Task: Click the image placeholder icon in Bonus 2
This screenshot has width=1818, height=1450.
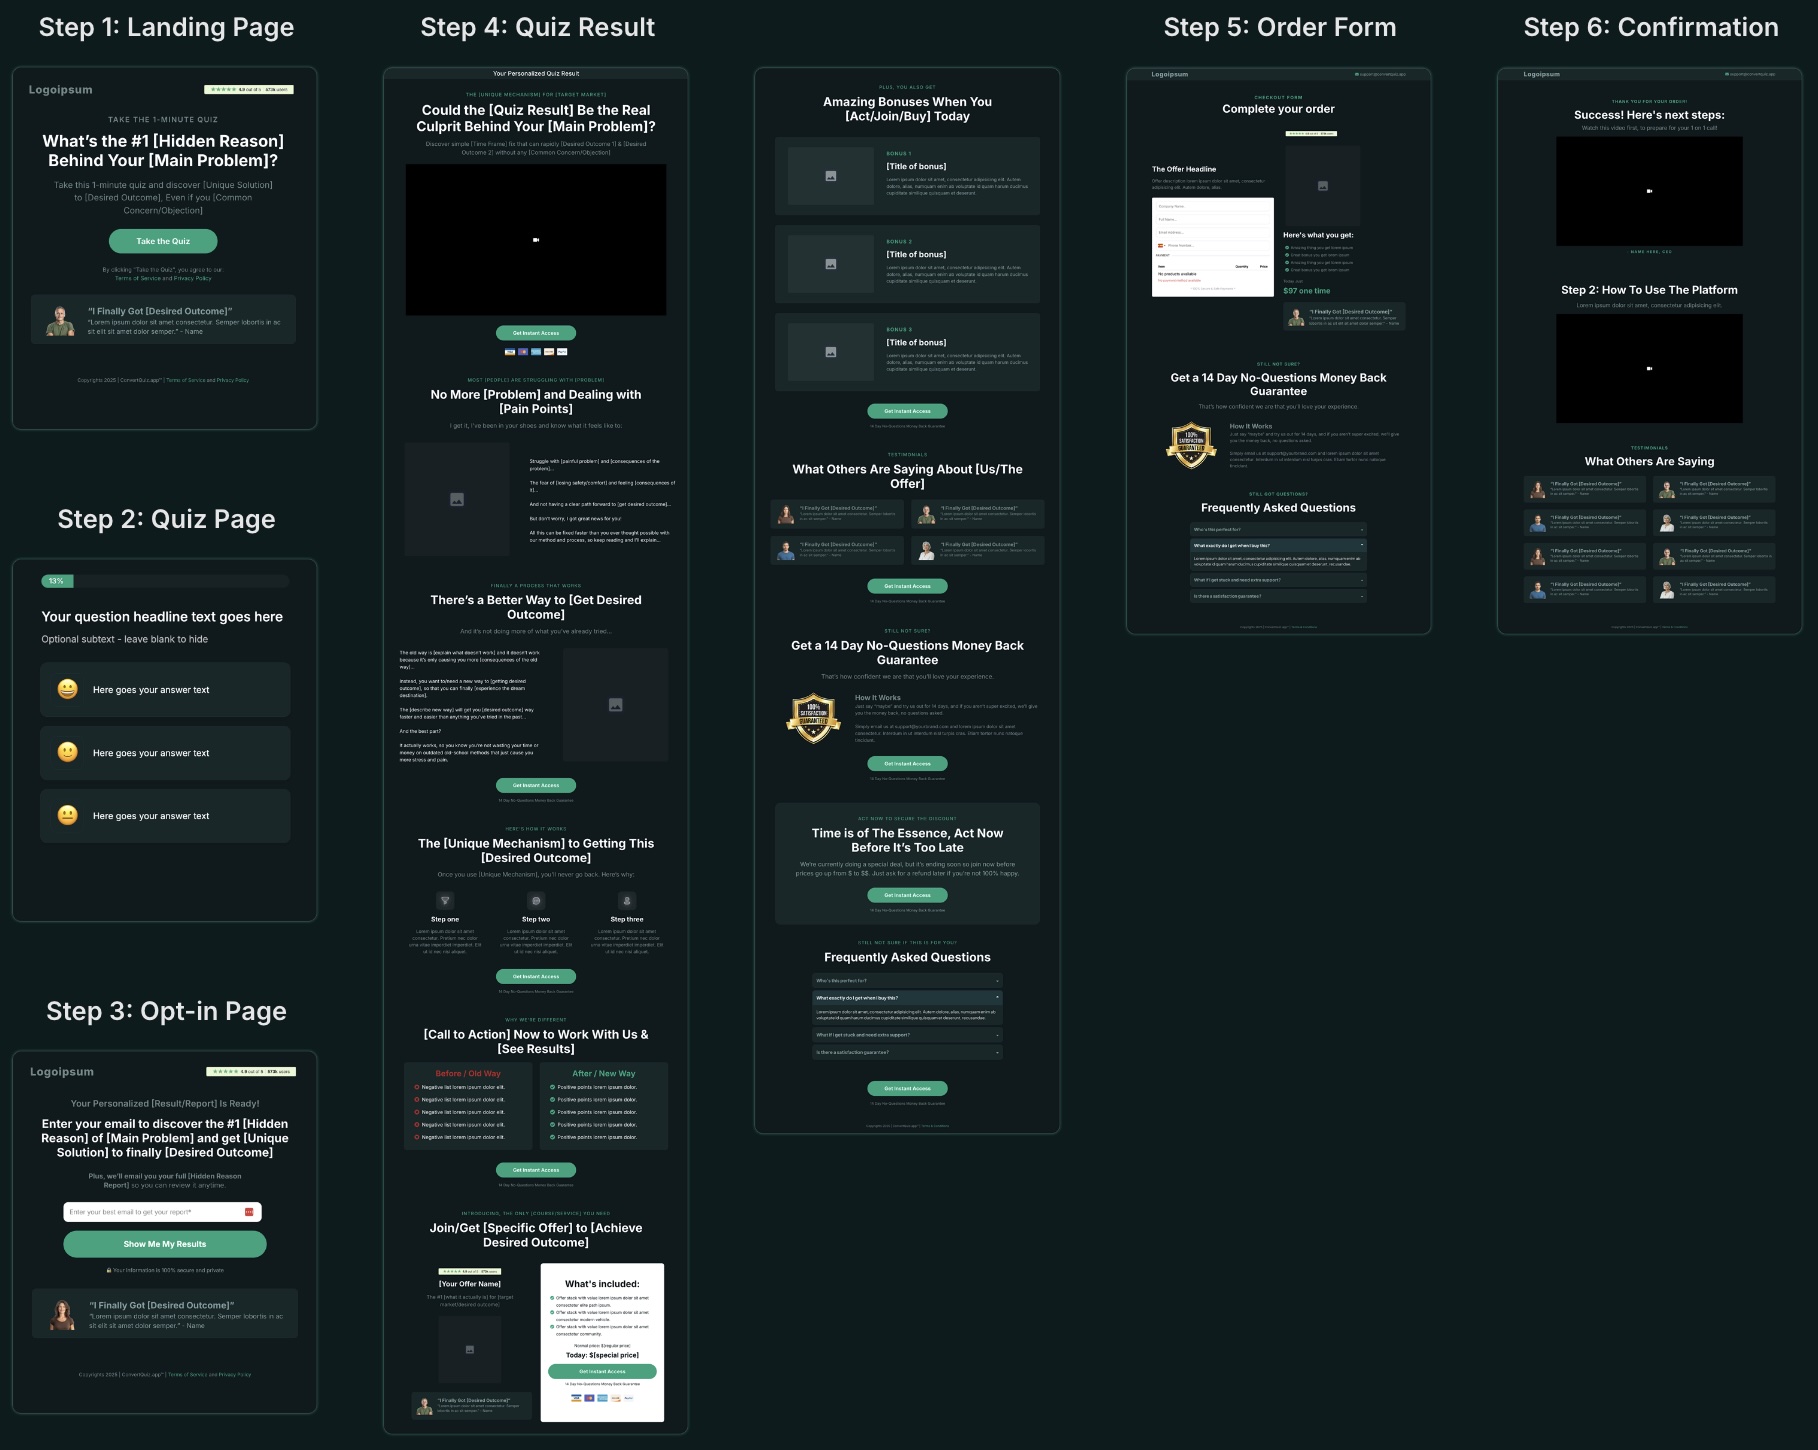Action: (830, 264)
